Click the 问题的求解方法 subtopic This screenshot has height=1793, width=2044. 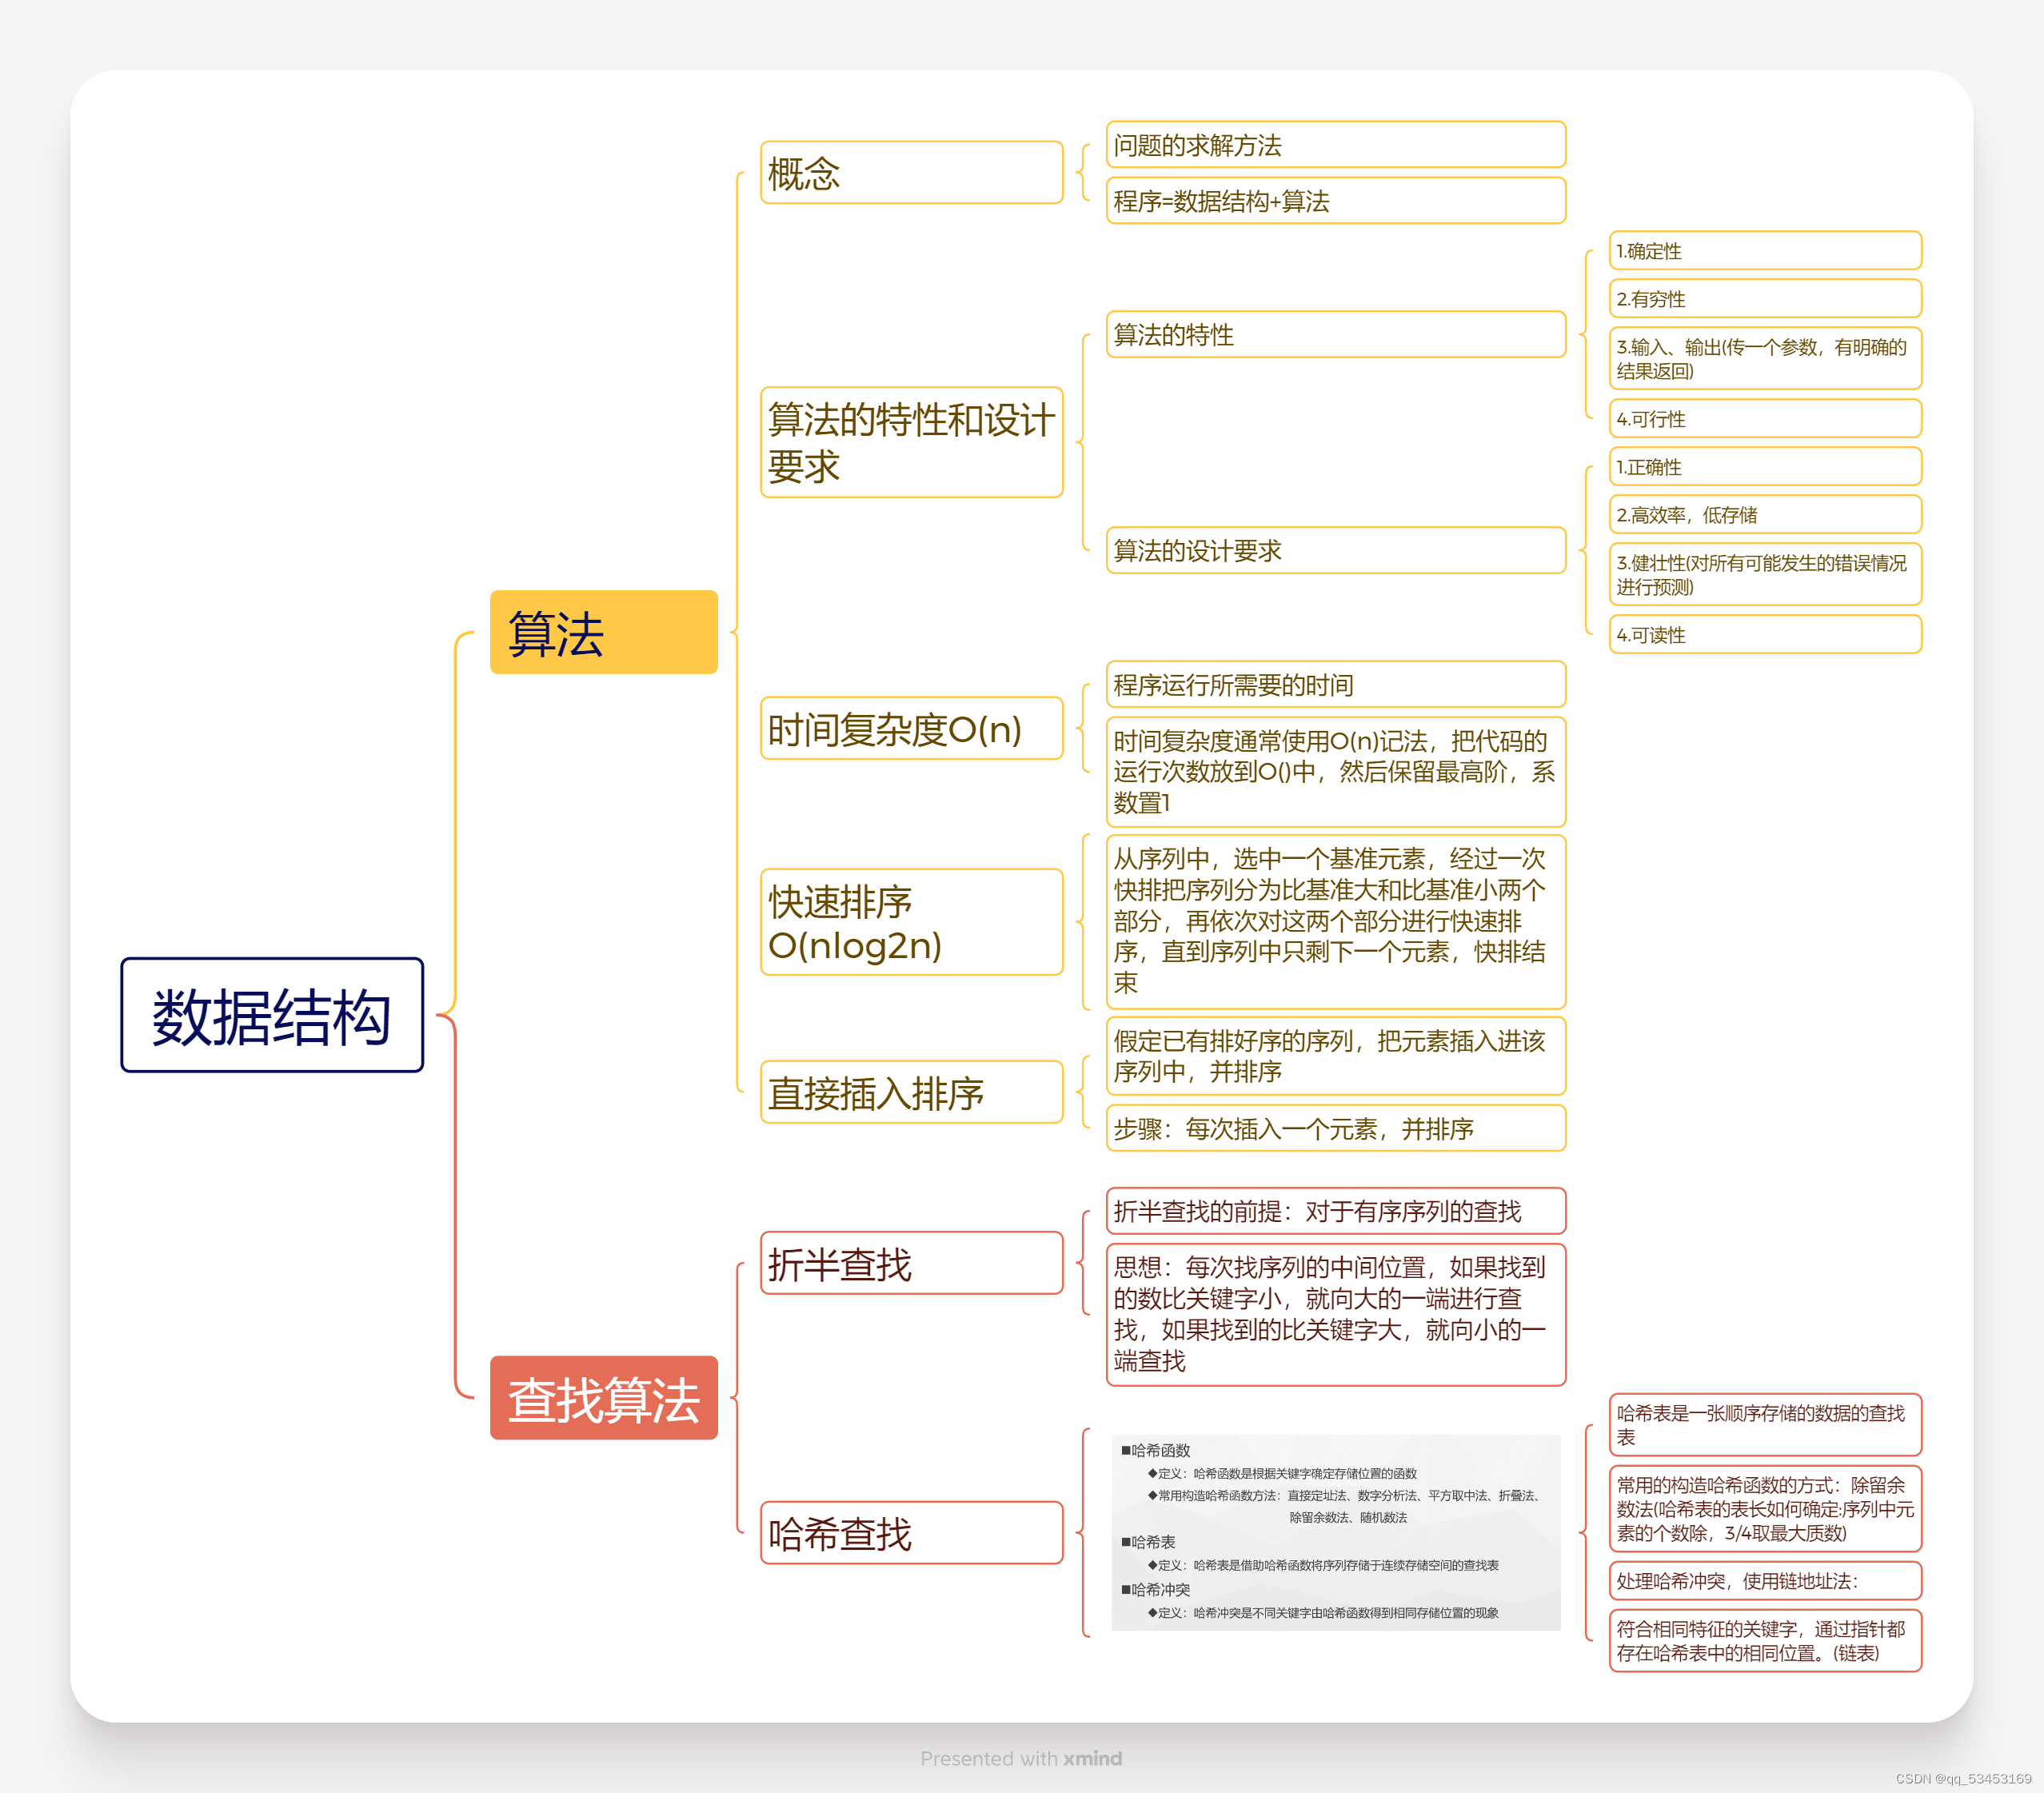tap(1335, 145)
